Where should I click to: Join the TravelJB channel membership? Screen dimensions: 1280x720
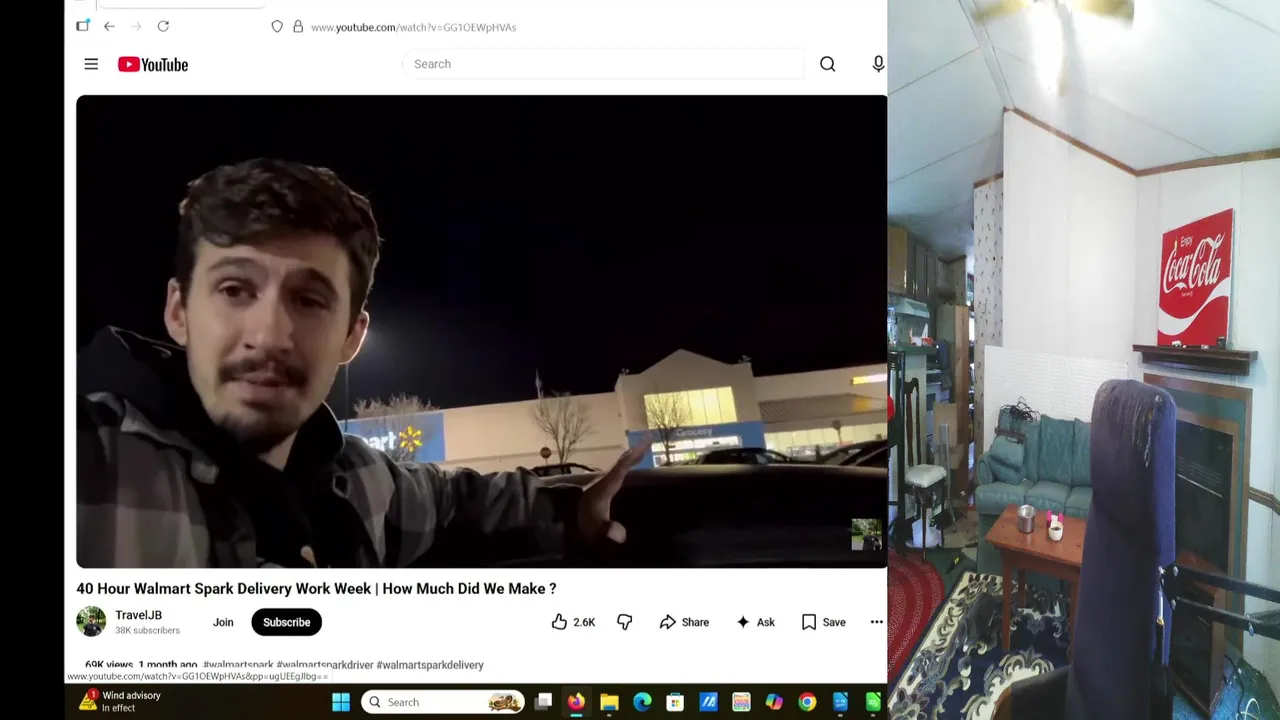[x=223, y=622]
